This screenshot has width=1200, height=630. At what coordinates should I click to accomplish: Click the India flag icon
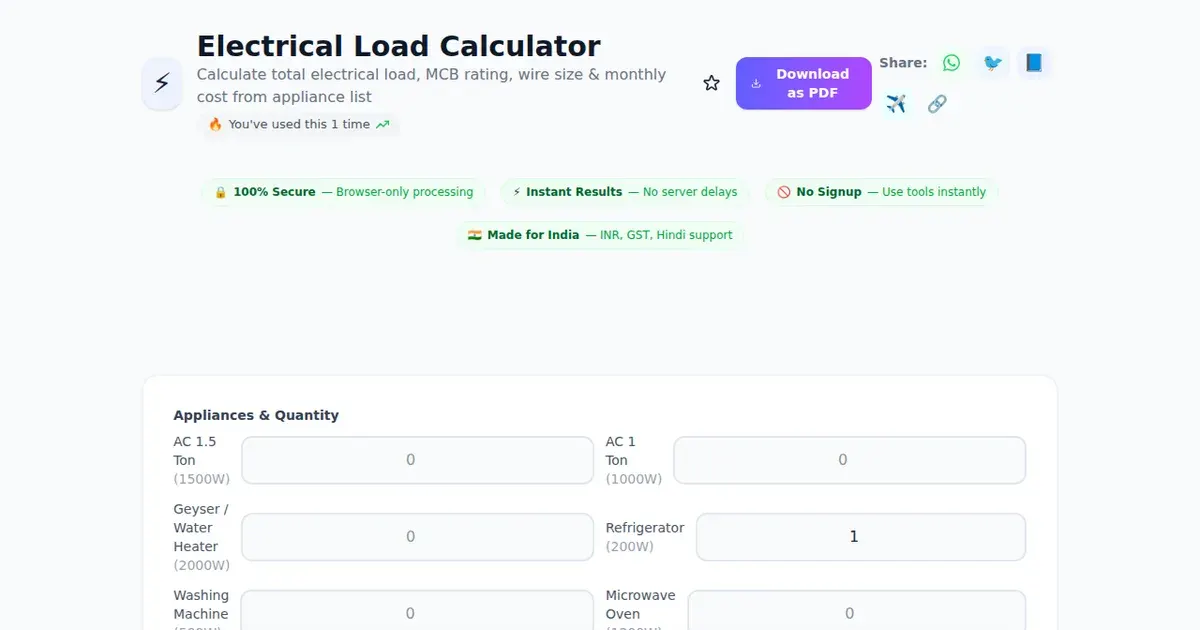pyautogui.click(x=475, y=235)
